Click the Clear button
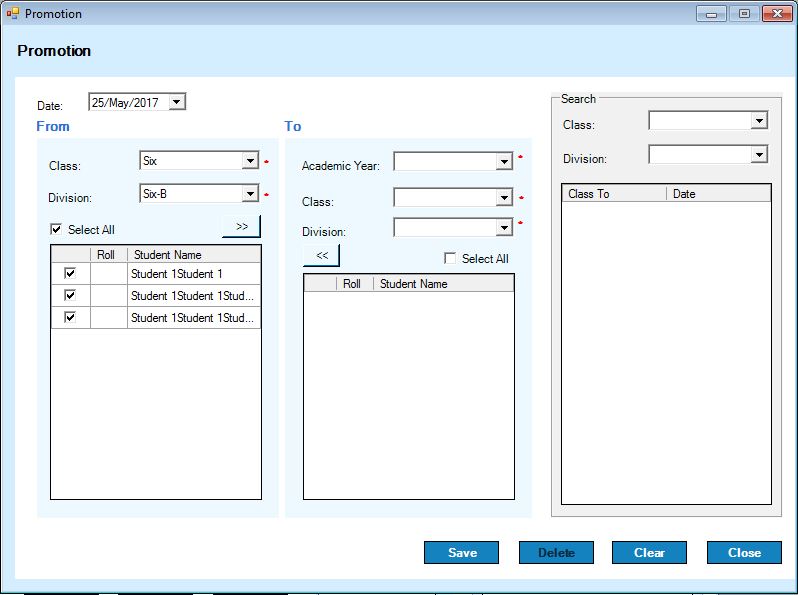 tap(649, 553)
